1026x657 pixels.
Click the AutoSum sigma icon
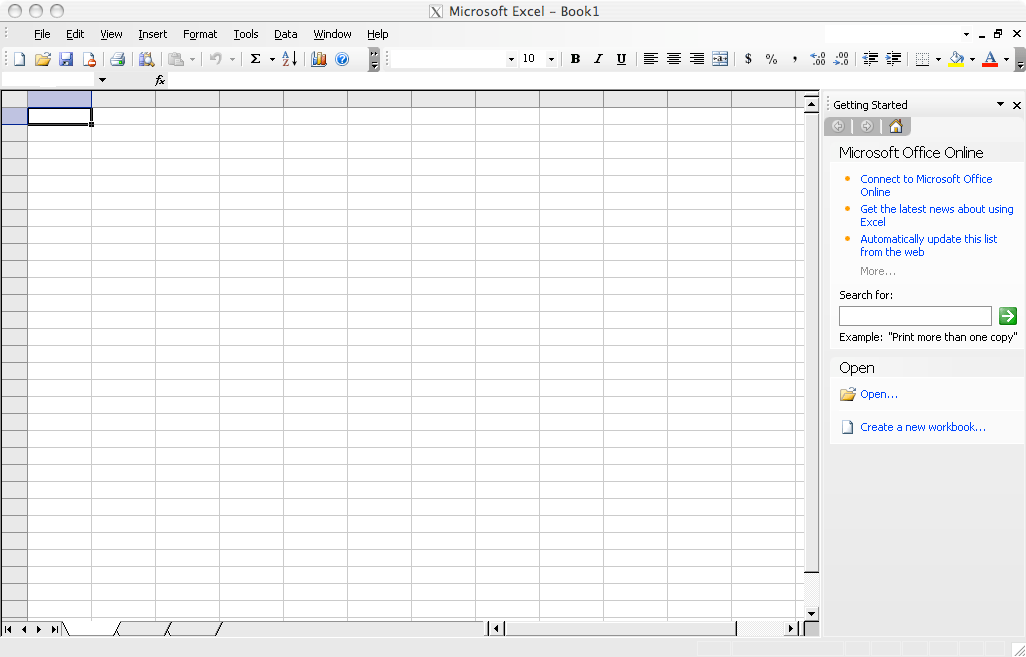coord(255,59)
